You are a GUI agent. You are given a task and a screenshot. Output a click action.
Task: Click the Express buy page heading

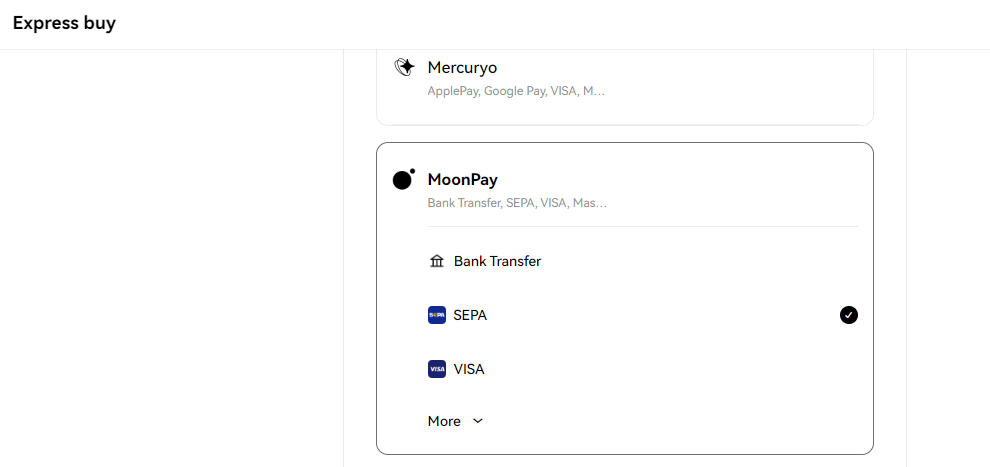[x=64, y=23]
